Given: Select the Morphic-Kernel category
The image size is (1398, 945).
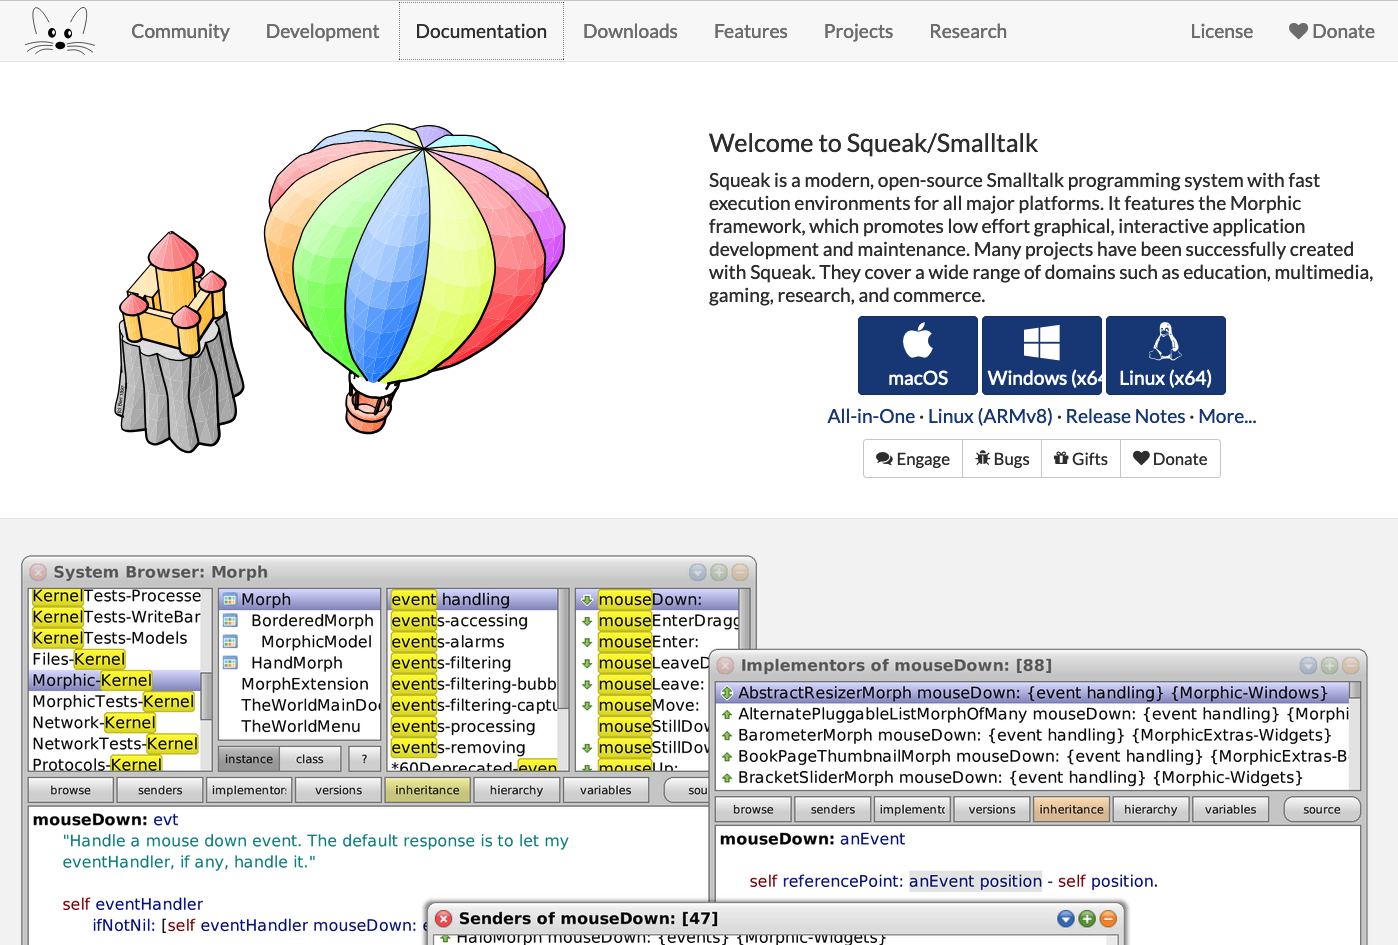Looking at the screenshot, I should click(x=114, y=680).
